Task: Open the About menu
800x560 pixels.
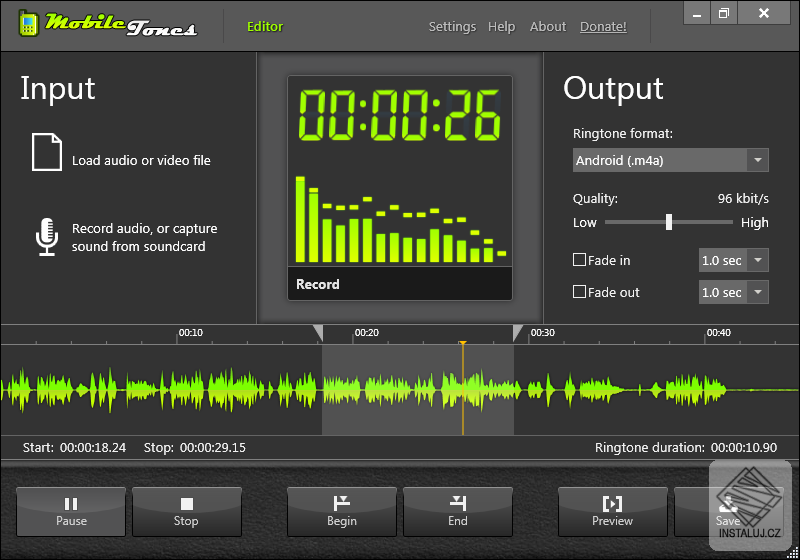Action: click(x=548, y=27)
